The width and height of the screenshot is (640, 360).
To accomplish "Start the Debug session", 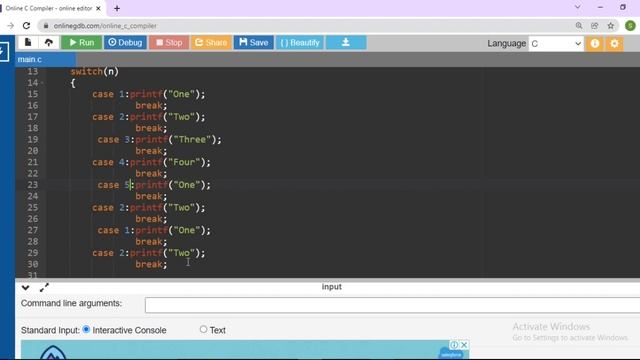I will [x=125, y=42].
